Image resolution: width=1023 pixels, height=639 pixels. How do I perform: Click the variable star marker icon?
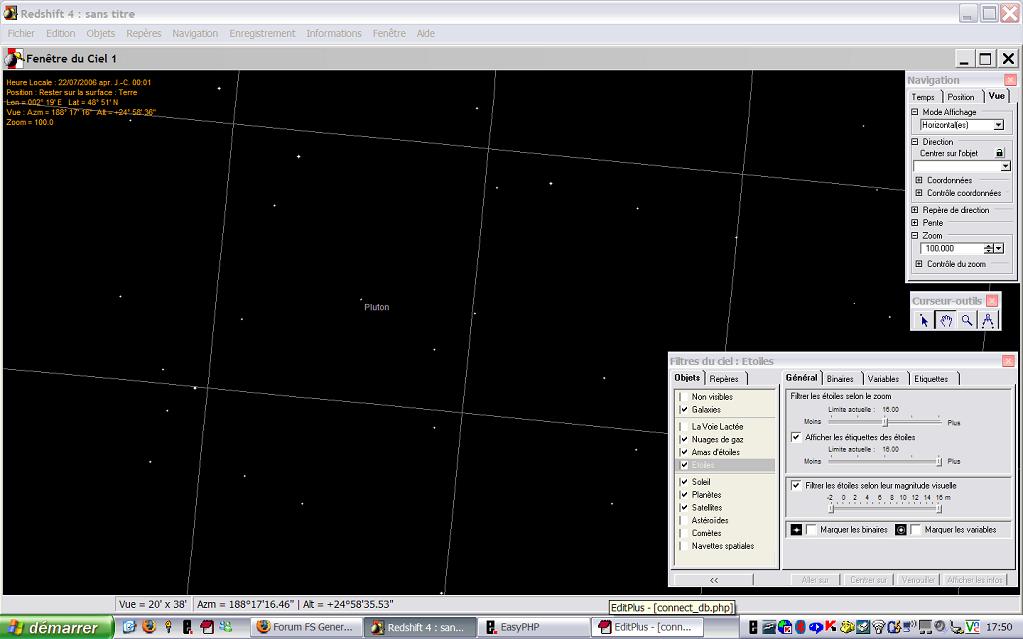coord(900,529)
